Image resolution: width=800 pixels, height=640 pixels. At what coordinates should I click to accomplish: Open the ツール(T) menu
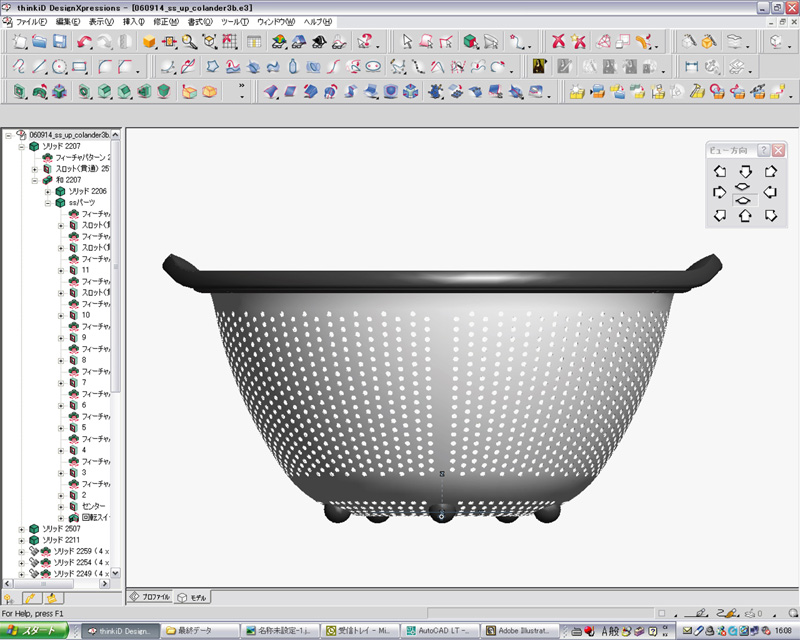tap(235, 21)
